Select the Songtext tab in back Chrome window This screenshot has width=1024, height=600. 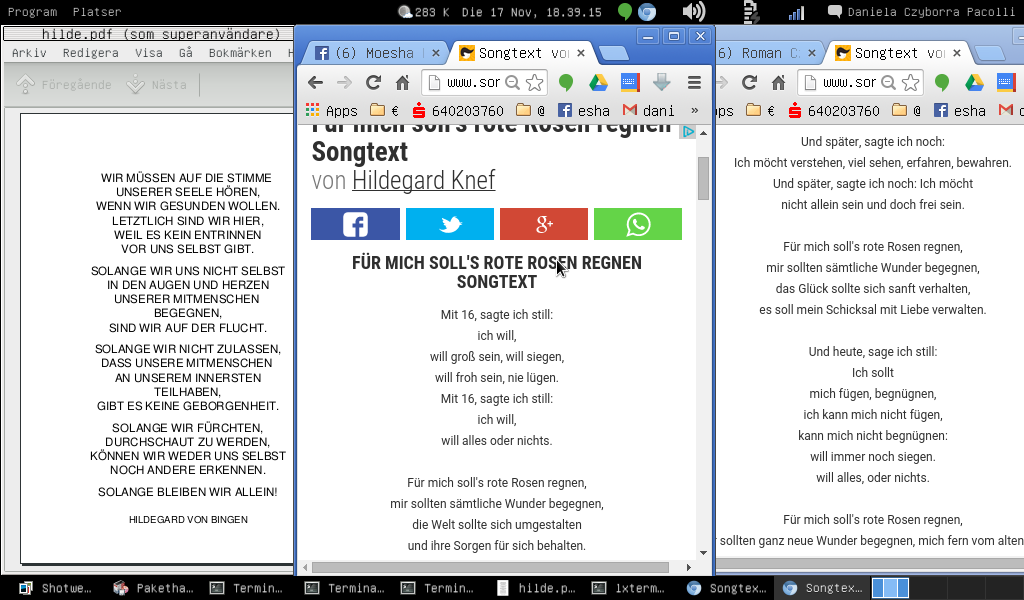896,53
